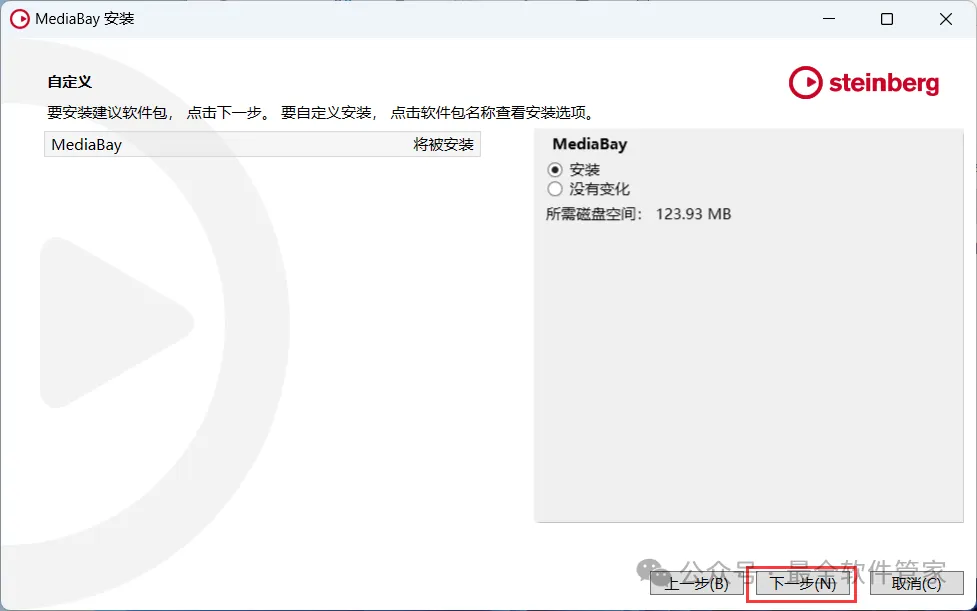Click the MediaBay installer title icon
Image resolution: width=977 pixels, height=611 pixels.
[20, 19]
